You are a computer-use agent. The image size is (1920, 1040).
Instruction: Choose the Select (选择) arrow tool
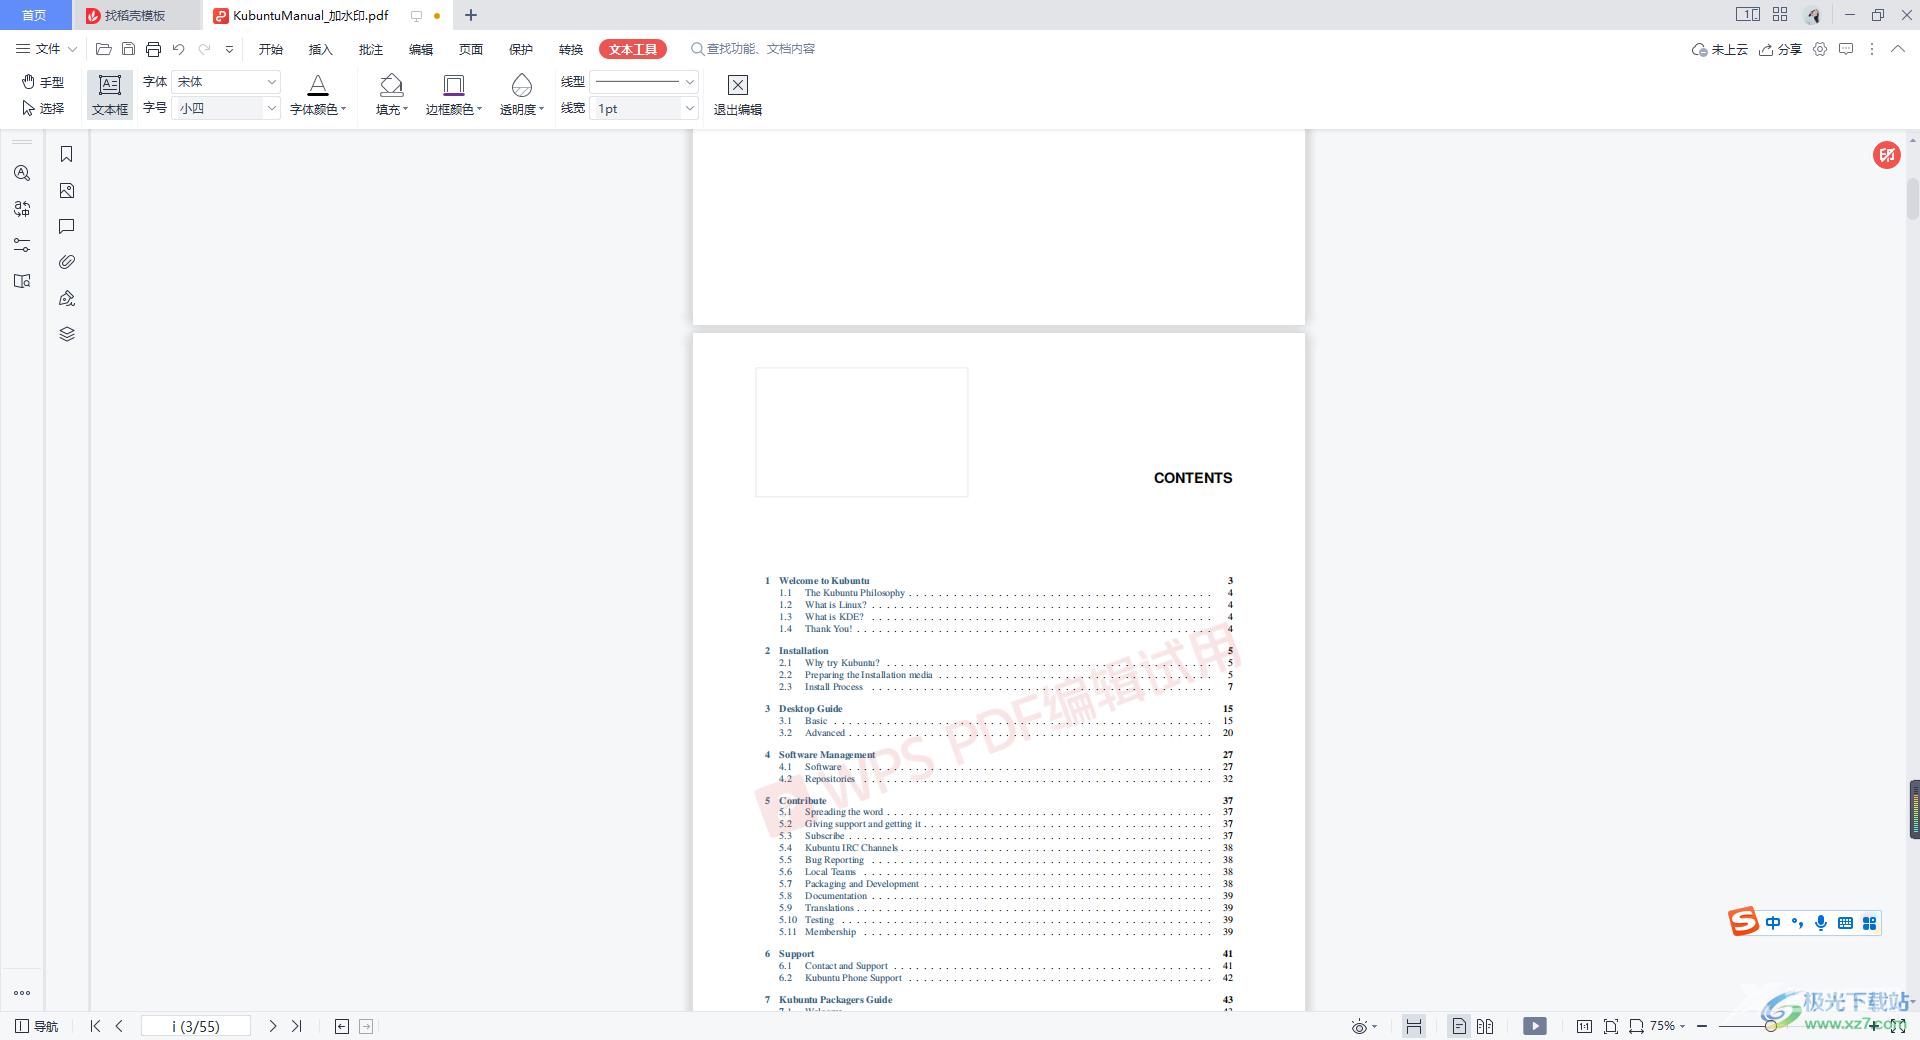pos(43,108)
